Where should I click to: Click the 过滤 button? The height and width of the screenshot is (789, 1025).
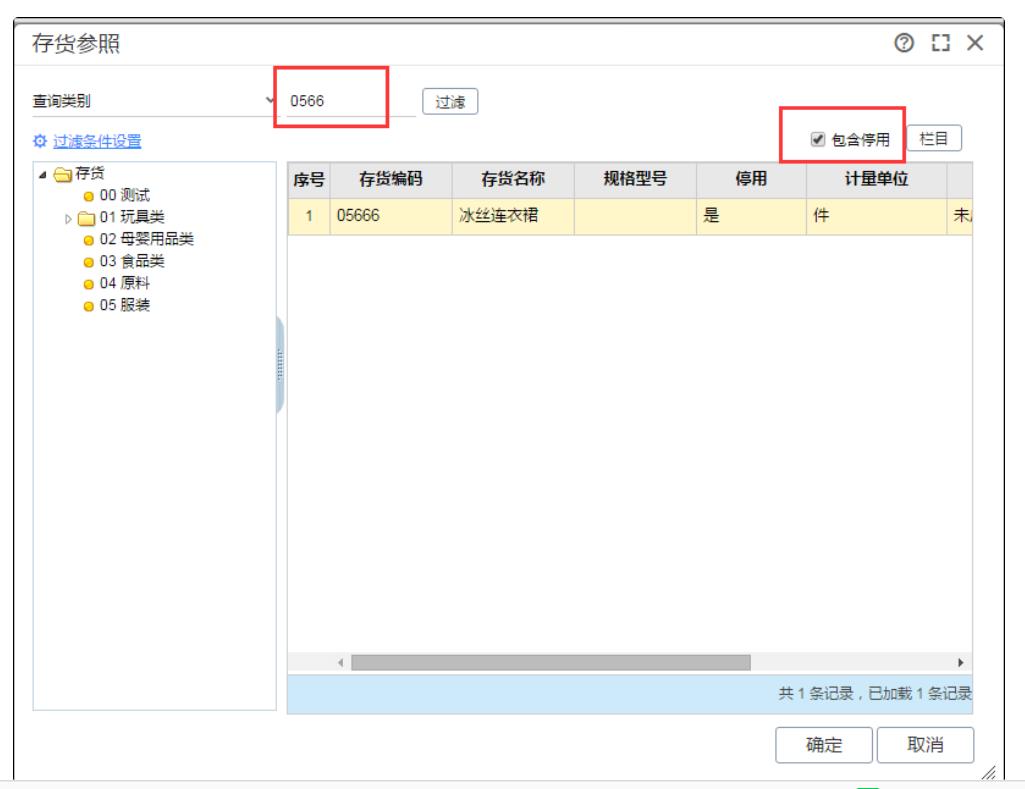450,102
